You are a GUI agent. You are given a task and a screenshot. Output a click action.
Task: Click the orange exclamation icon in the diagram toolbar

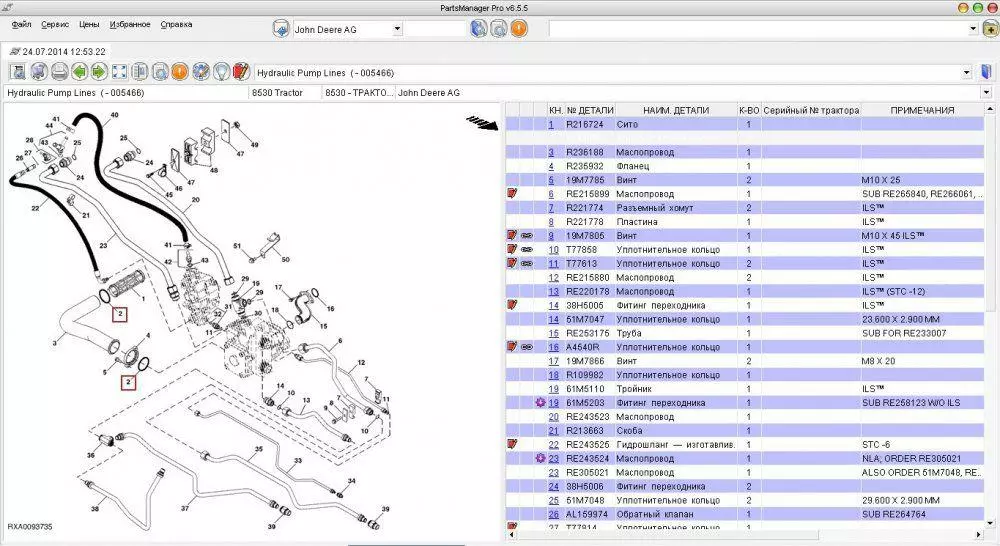click(x=179, y=72)
